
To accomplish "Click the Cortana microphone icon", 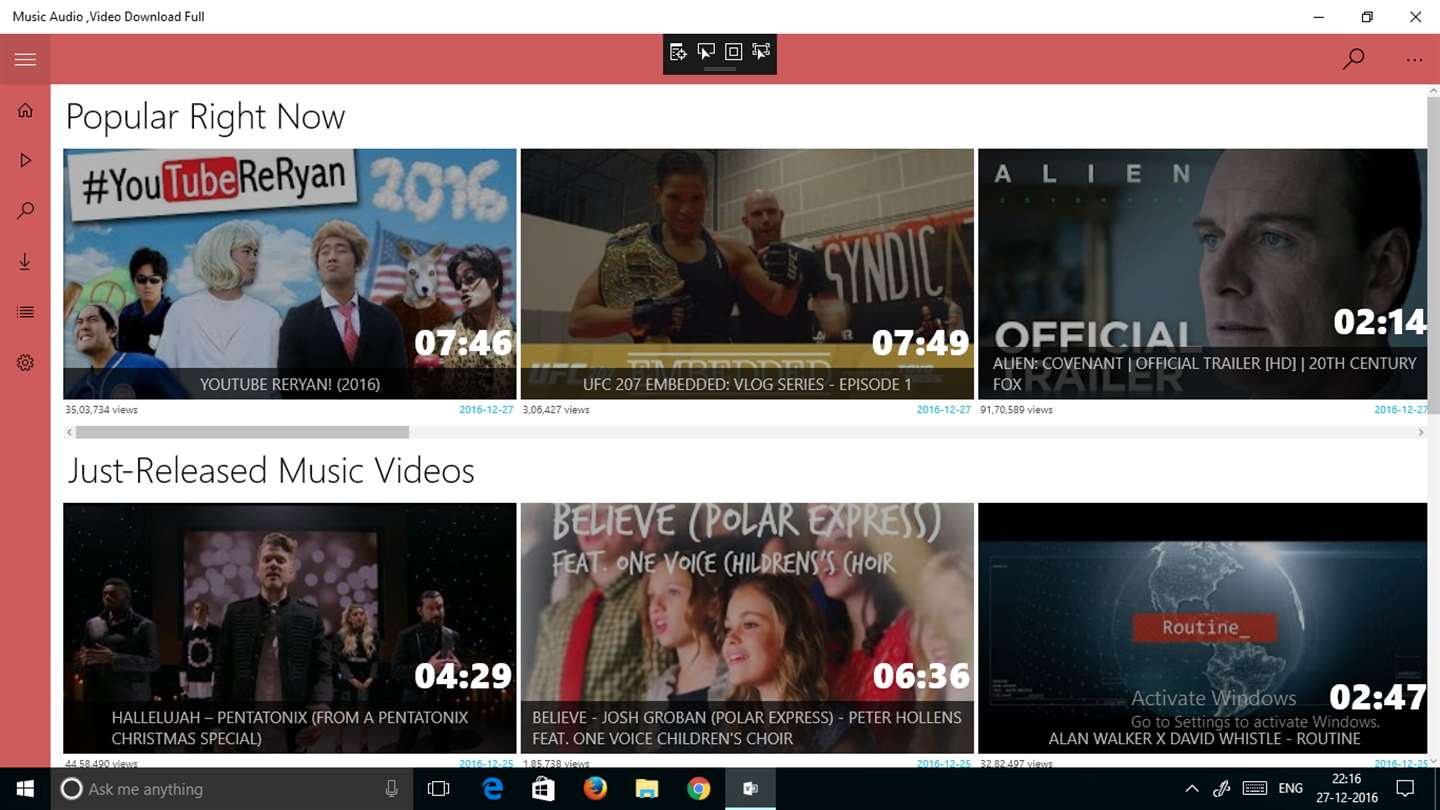I will coord(391,789).
